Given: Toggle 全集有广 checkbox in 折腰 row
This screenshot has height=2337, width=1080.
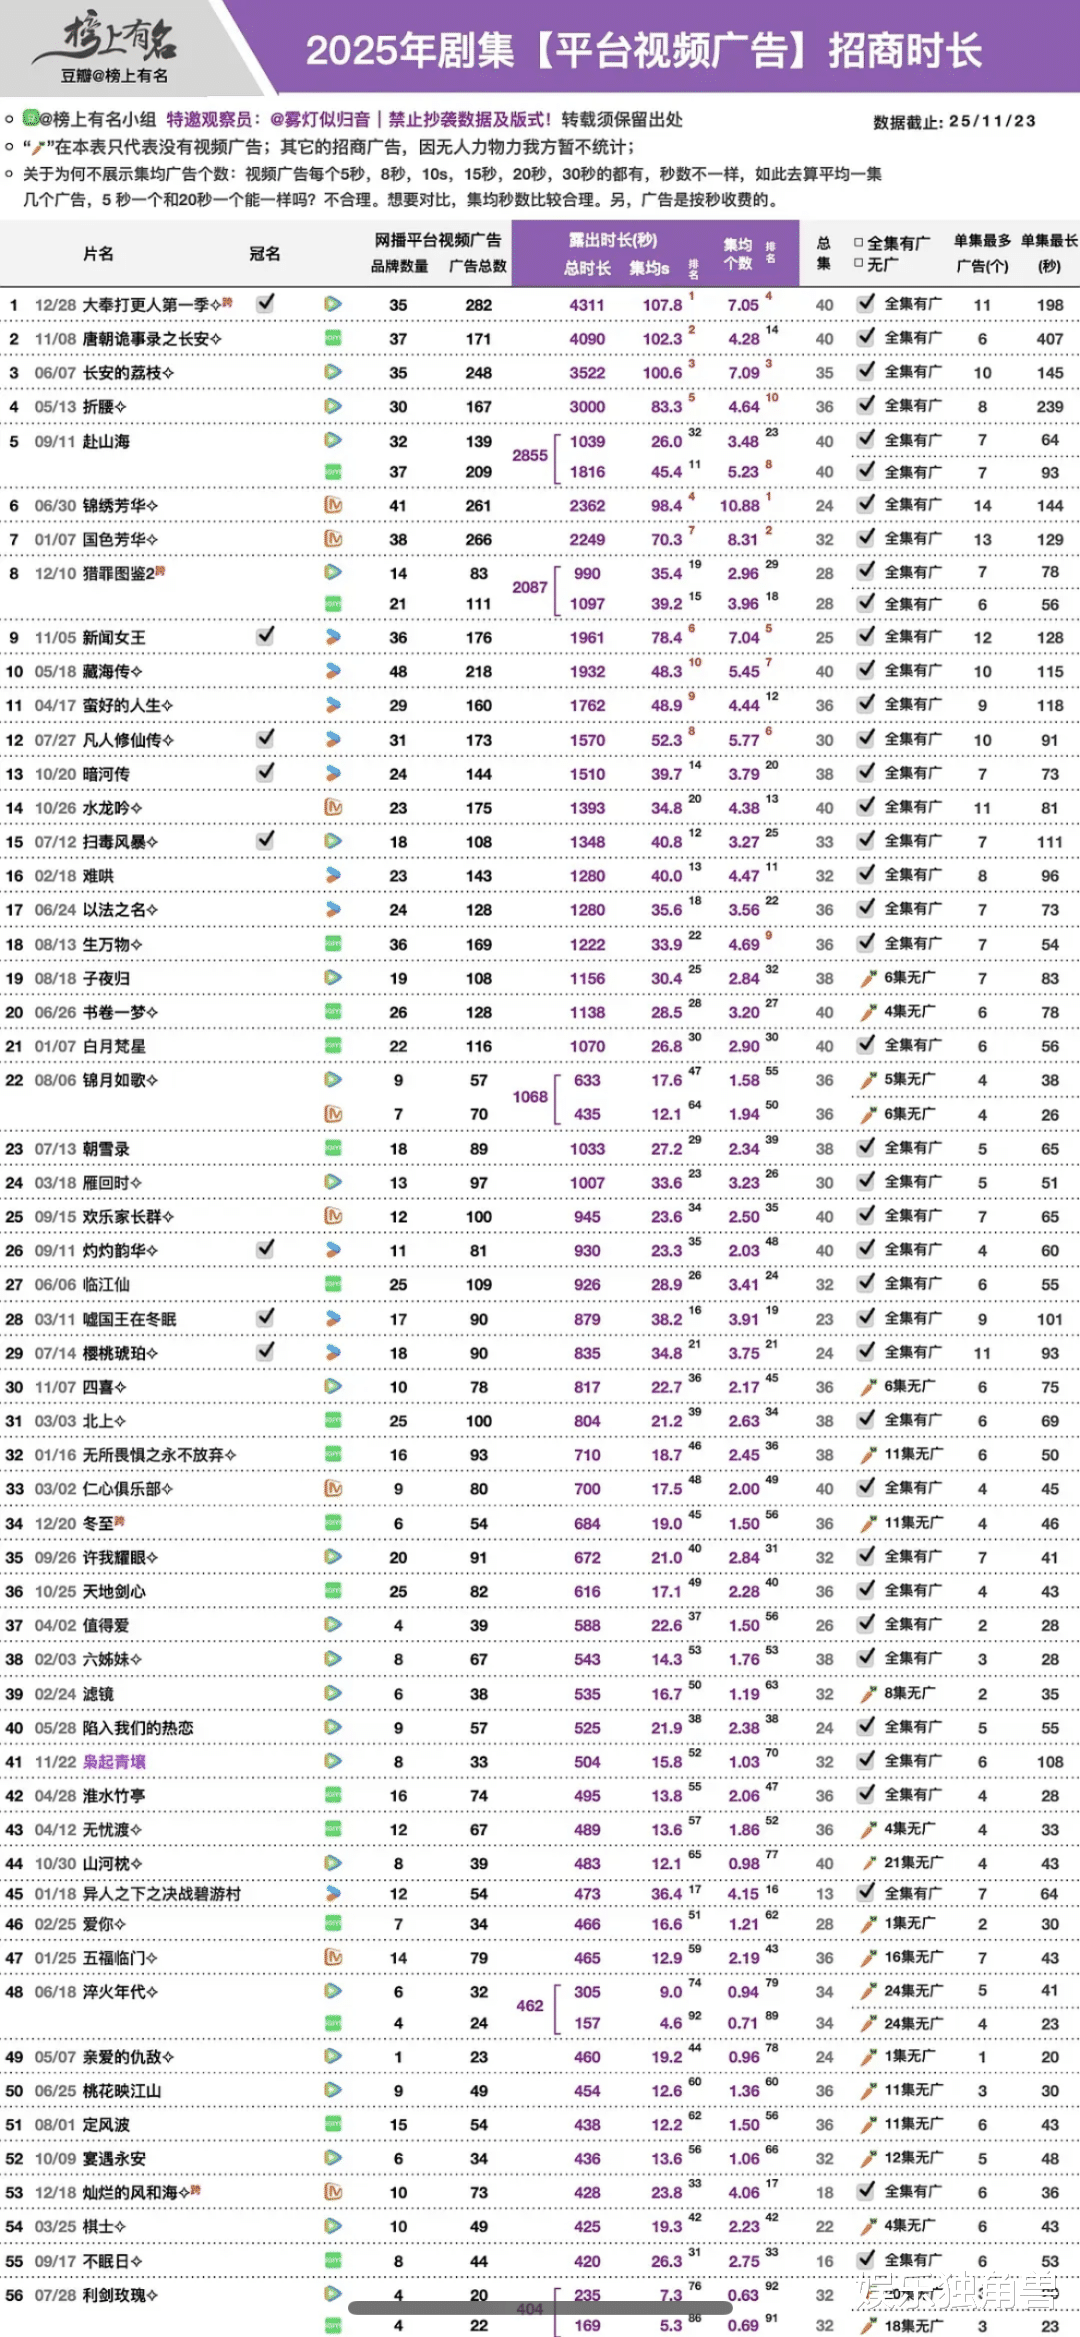Looking at the screenshot, I should tap(866, 404).
